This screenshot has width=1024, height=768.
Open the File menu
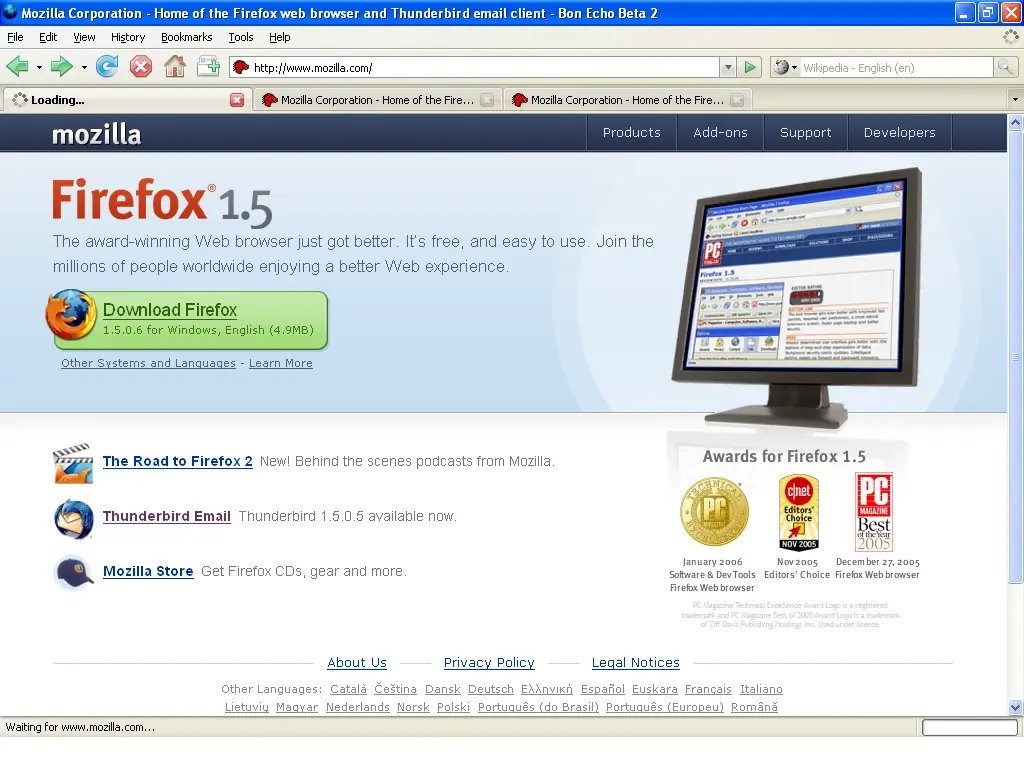pyautogui.click(x=15, y=37)
